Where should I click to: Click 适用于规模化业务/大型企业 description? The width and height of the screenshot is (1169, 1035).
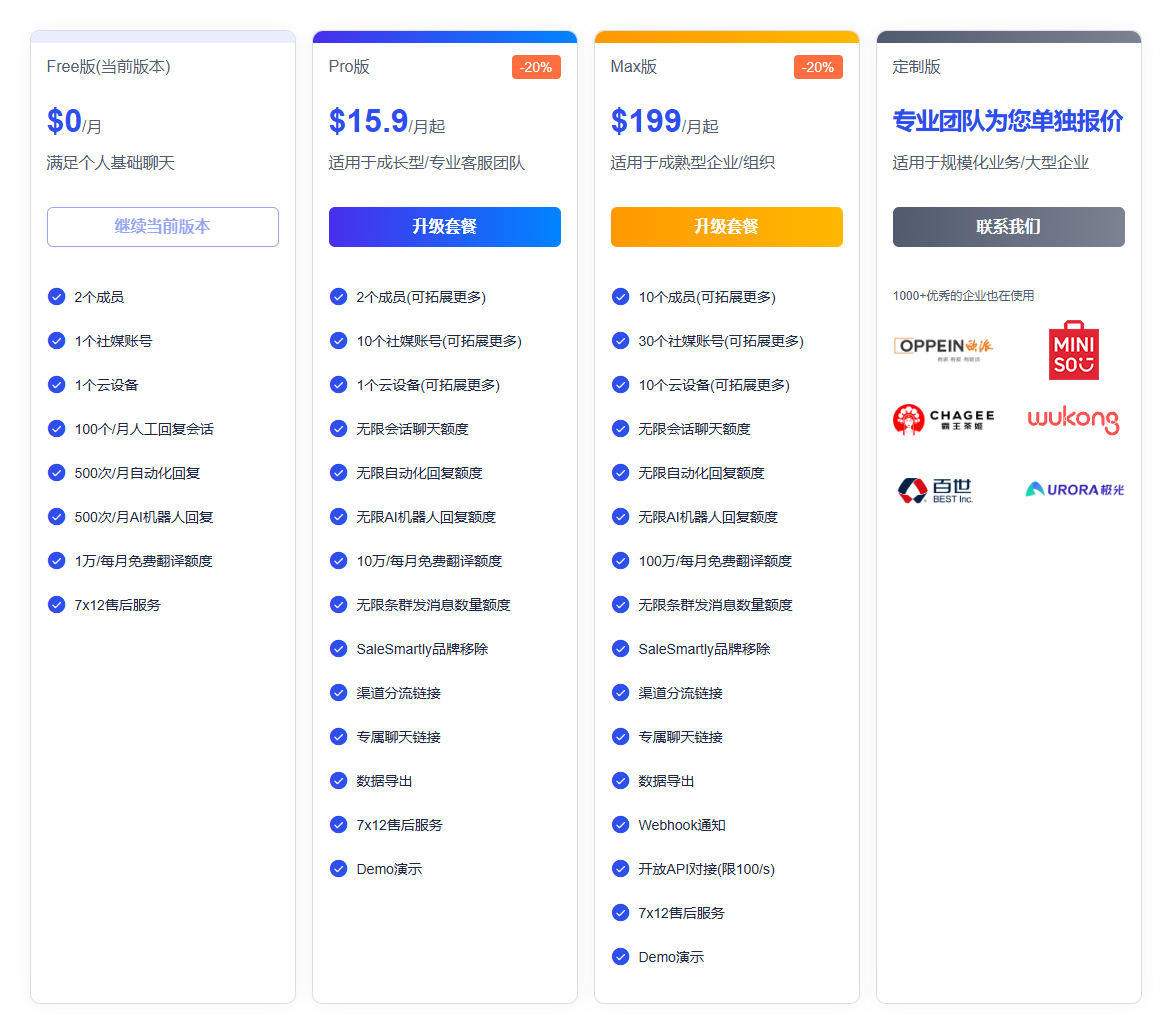click(991, 163)
